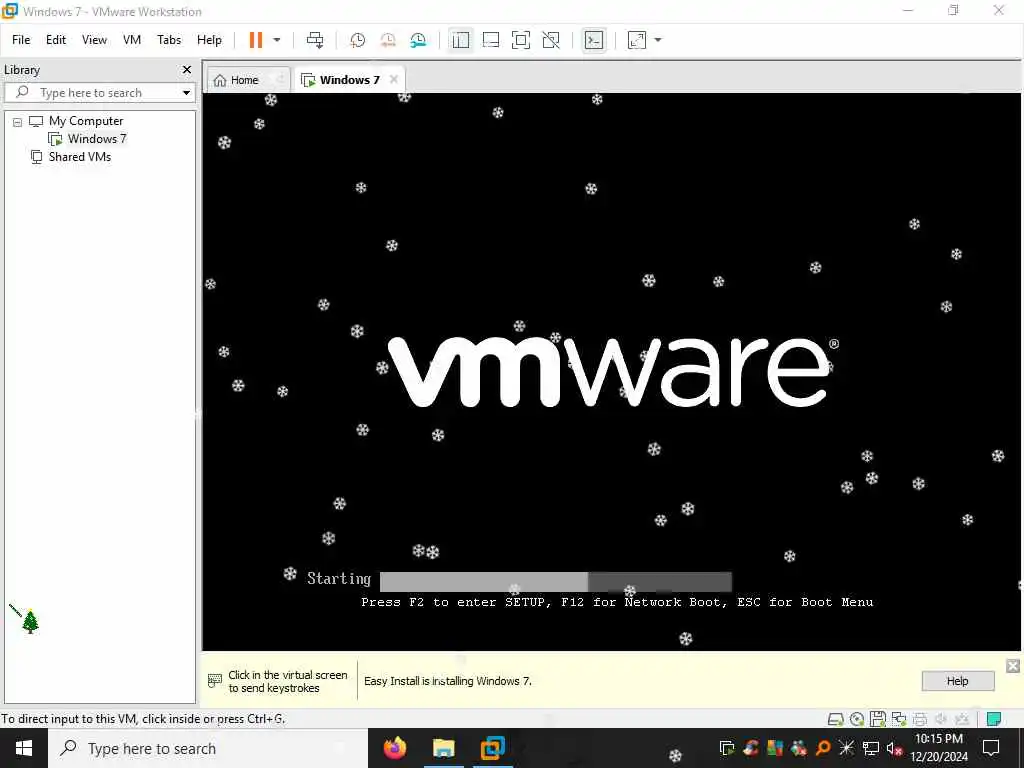Screen dimensions: 1024x768
Task: Toggle the console view icon
Action: pos(594,40)
